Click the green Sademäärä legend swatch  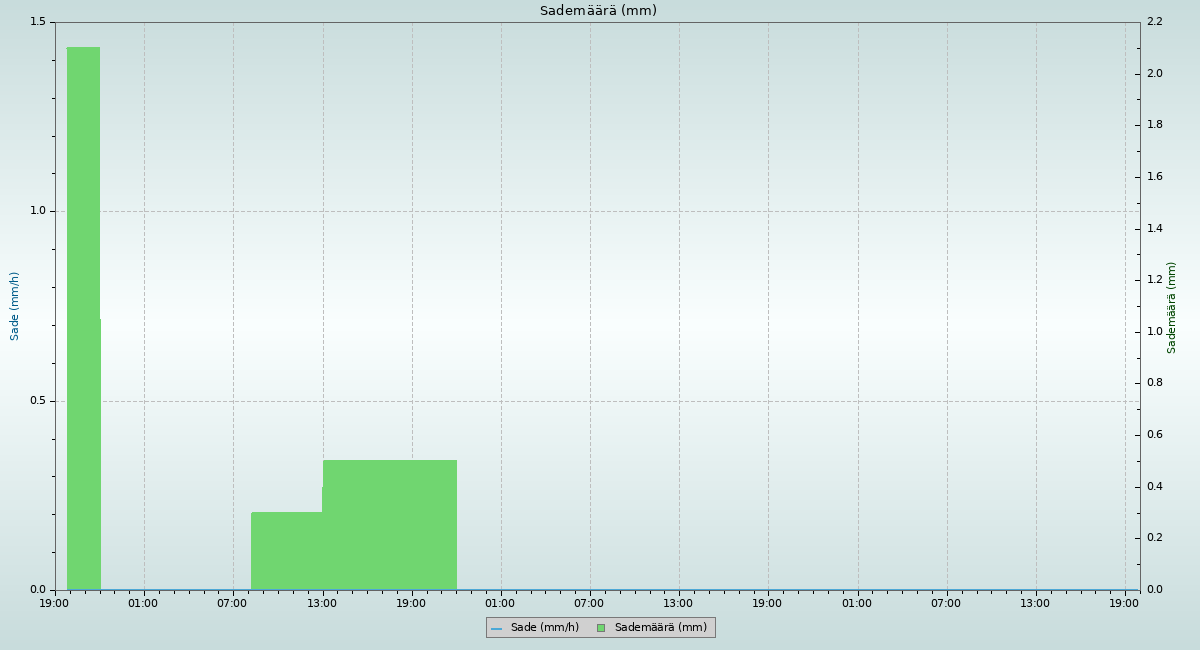[x=601, y=628]
